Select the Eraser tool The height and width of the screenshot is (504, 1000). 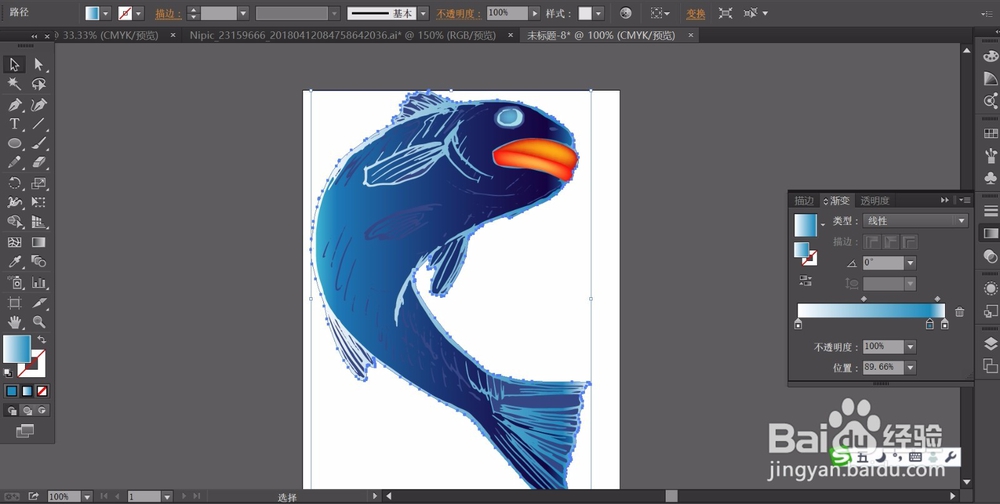click(x=39, y=163)
